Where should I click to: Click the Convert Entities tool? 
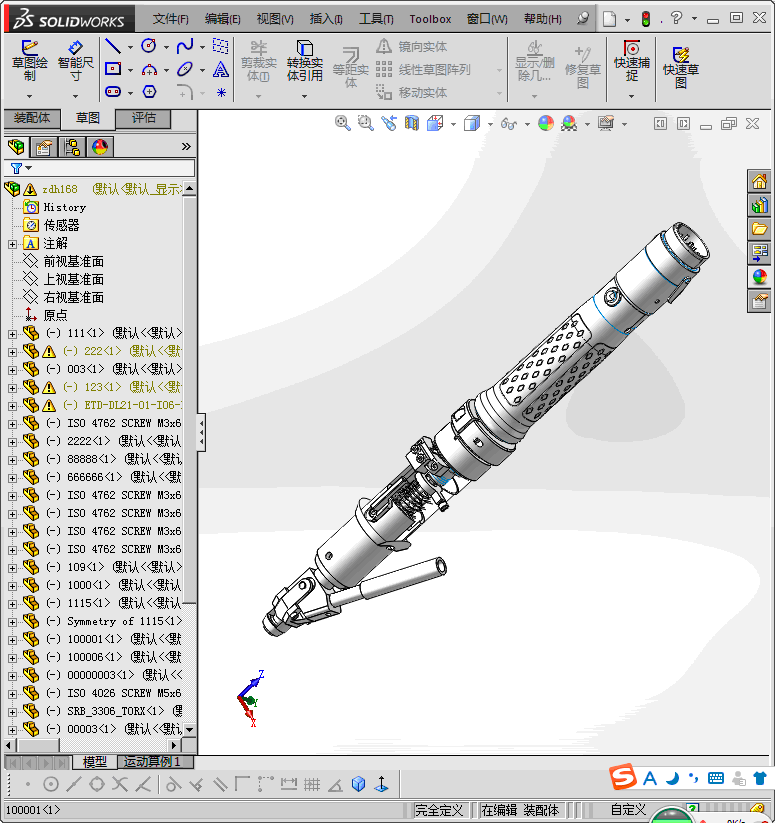pos(305,61)
